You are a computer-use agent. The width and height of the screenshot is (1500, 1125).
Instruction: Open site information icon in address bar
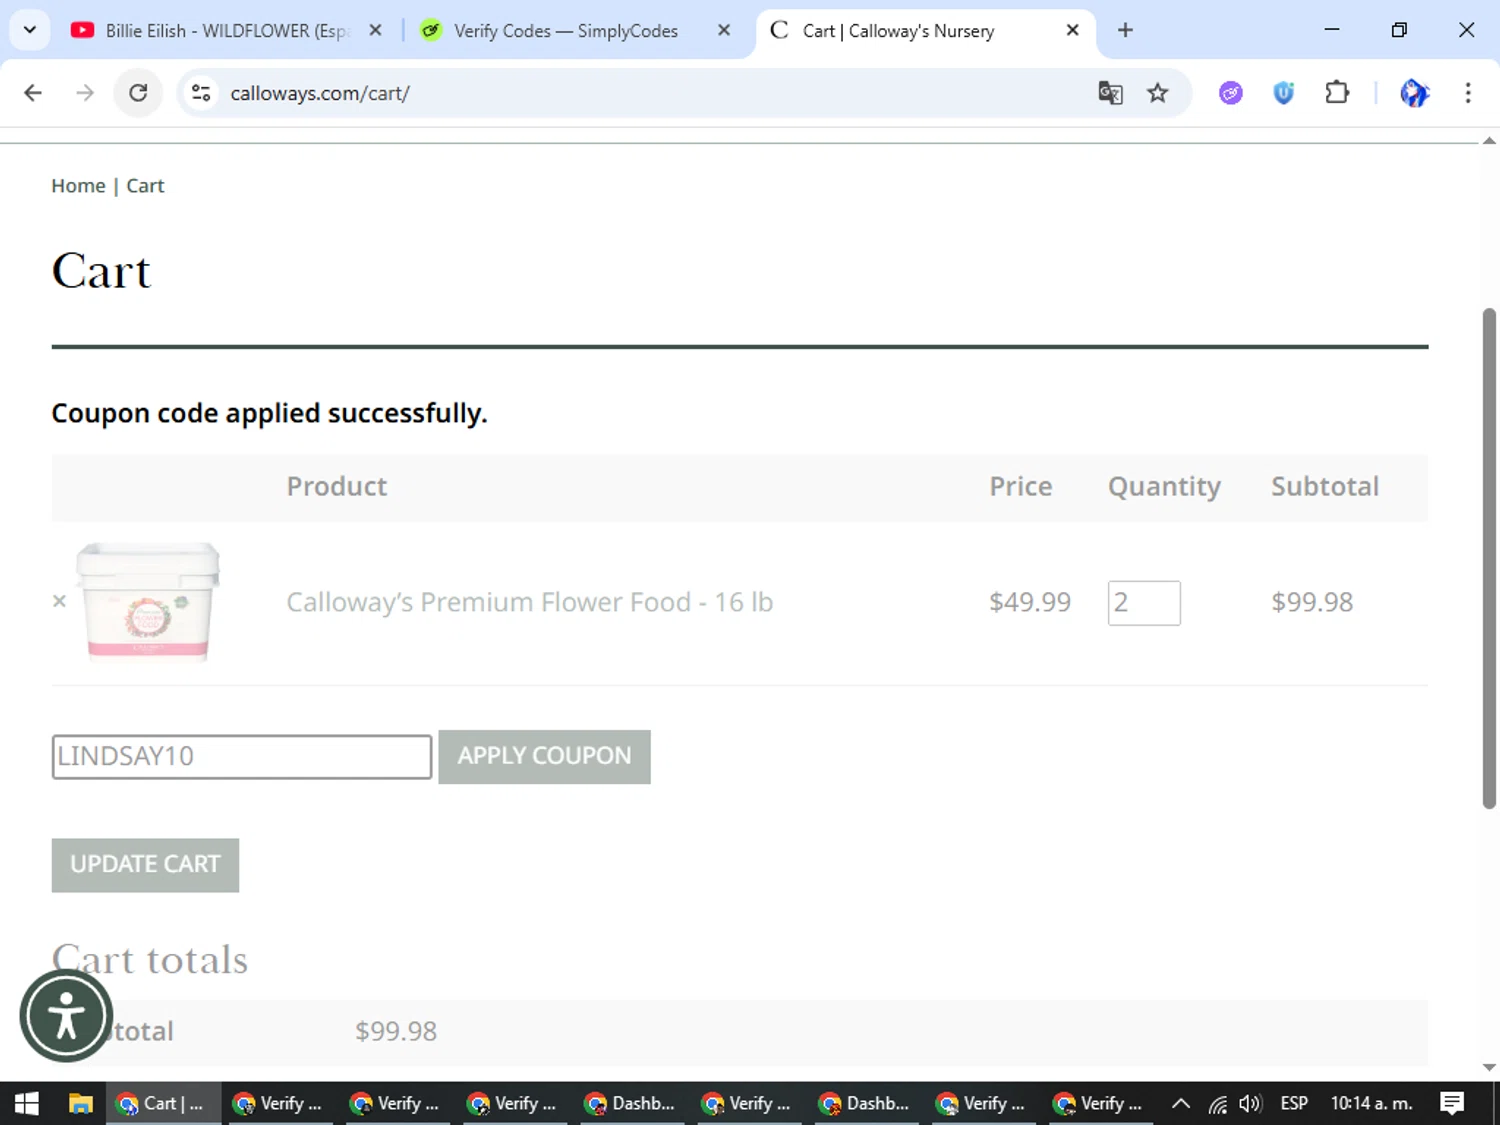coord(201,93)
